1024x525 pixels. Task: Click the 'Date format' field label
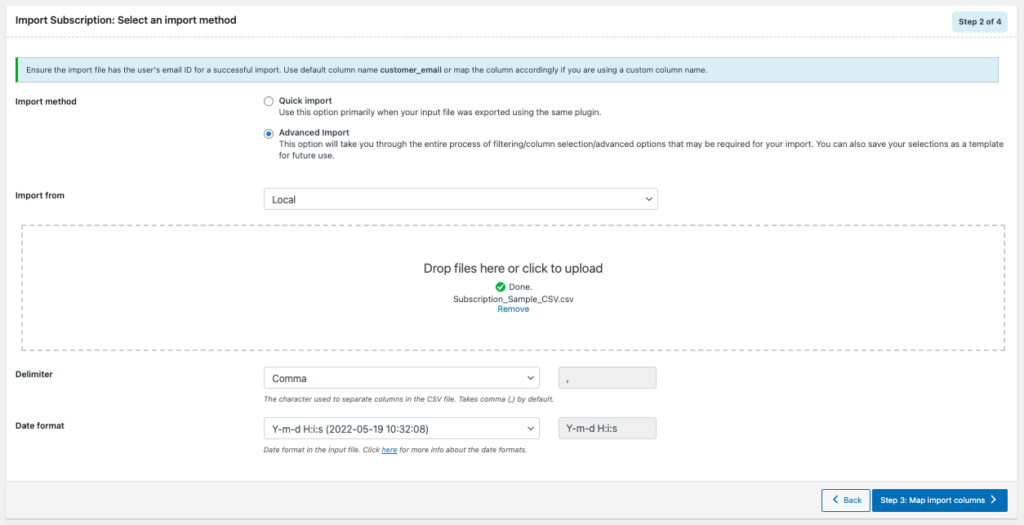click(x=40, y=425)
